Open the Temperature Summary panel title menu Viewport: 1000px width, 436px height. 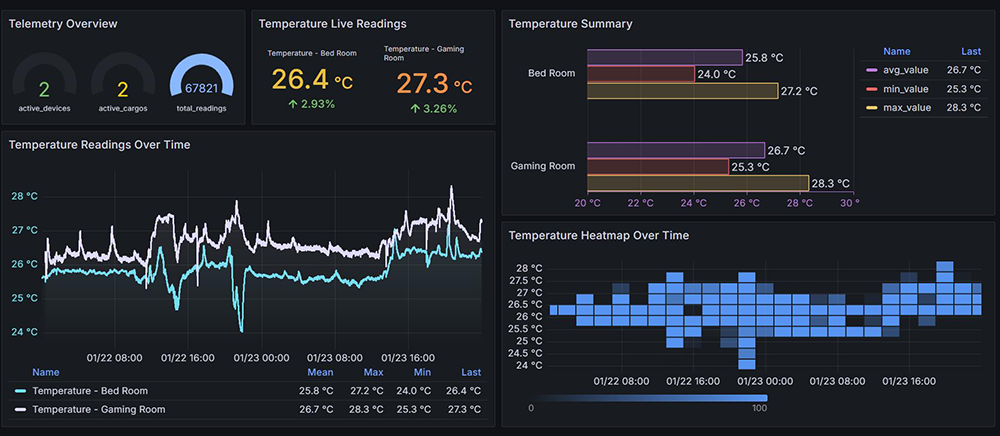[571, 24]
